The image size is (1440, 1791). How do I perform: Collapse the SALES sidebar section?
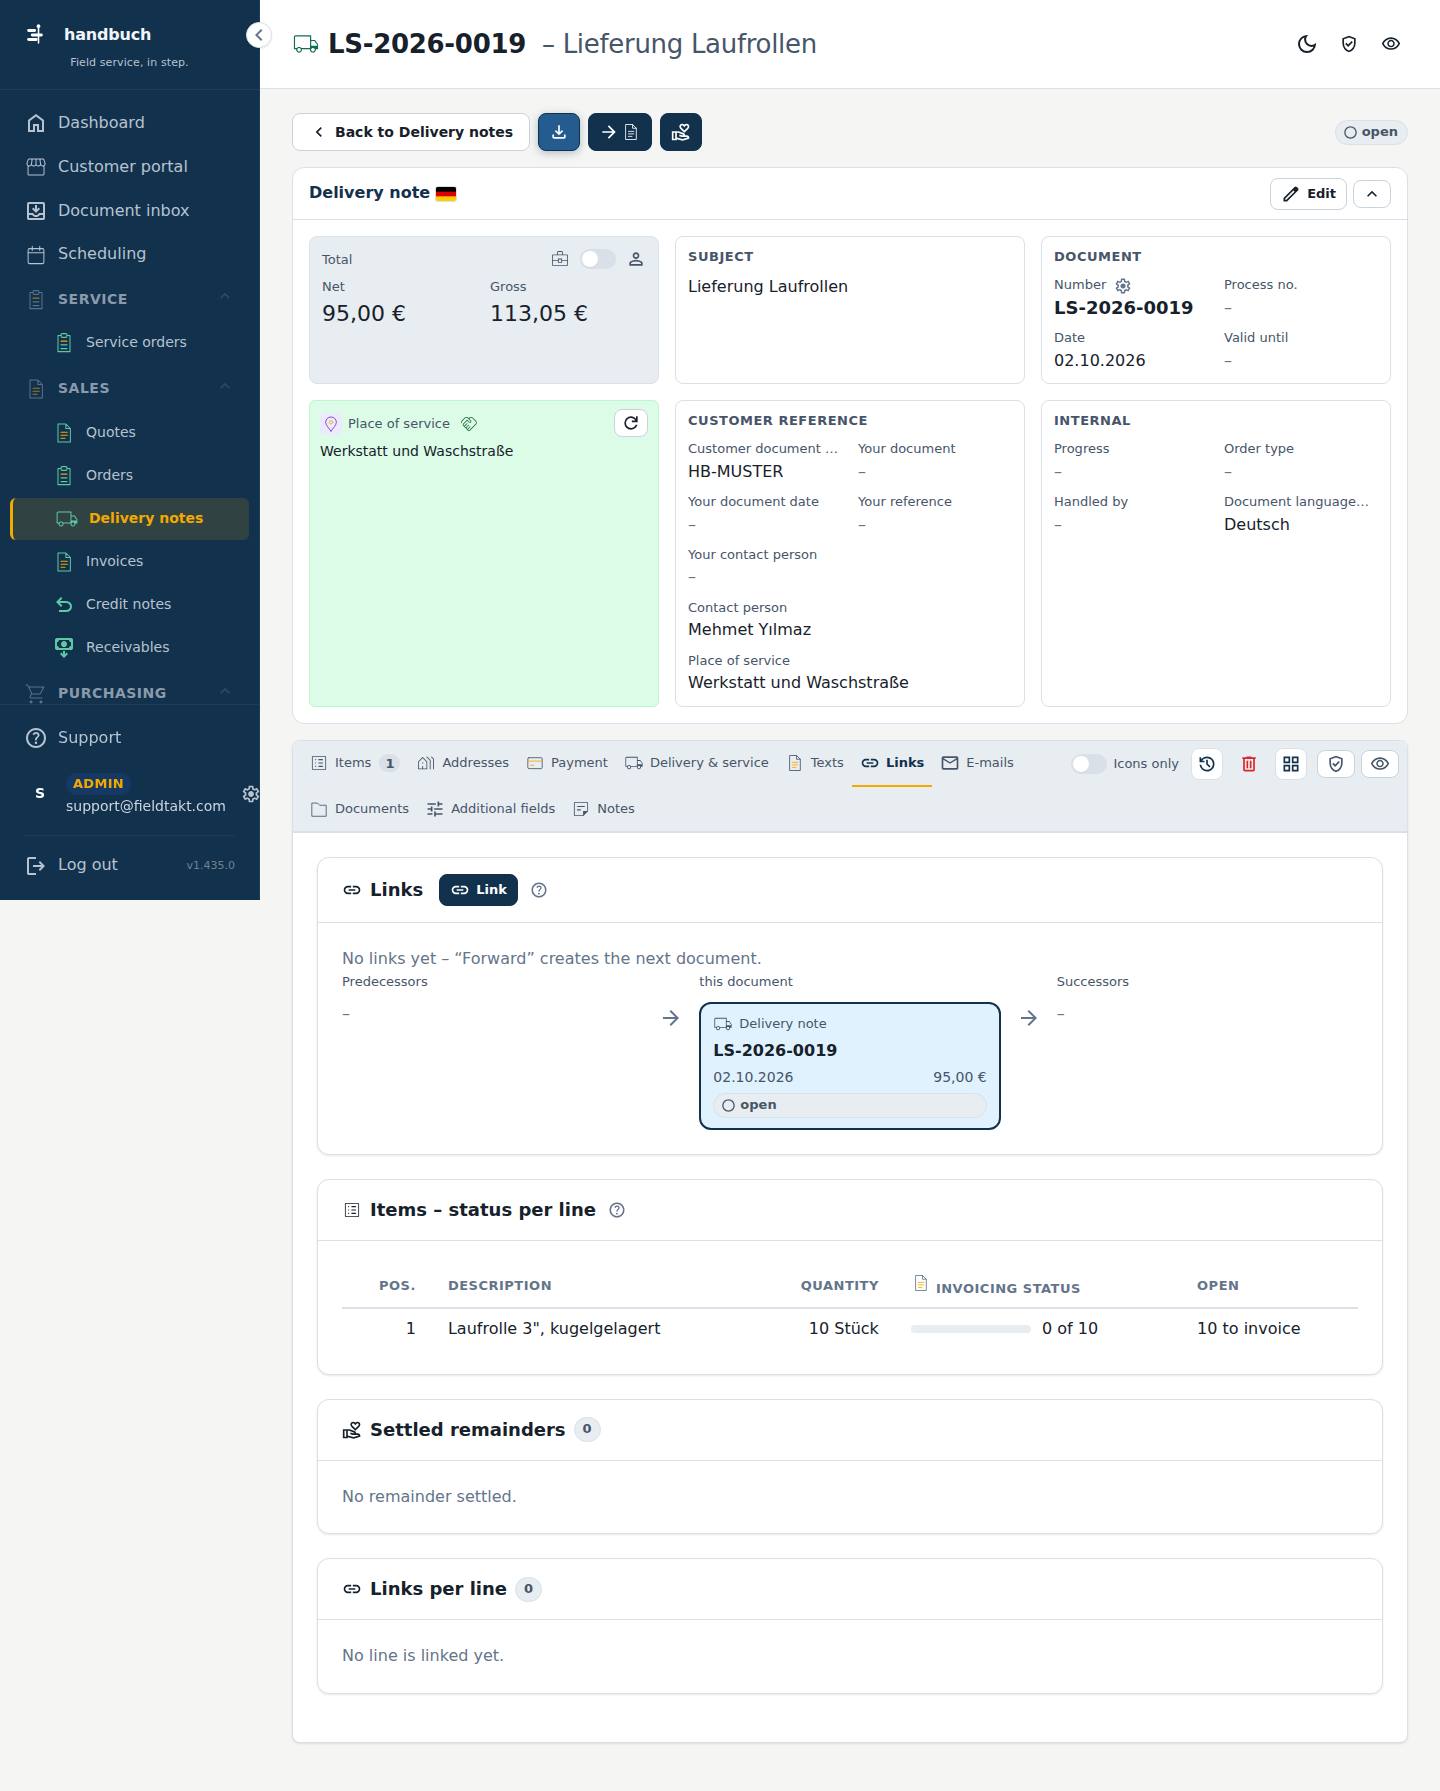(x=225, y=387)
